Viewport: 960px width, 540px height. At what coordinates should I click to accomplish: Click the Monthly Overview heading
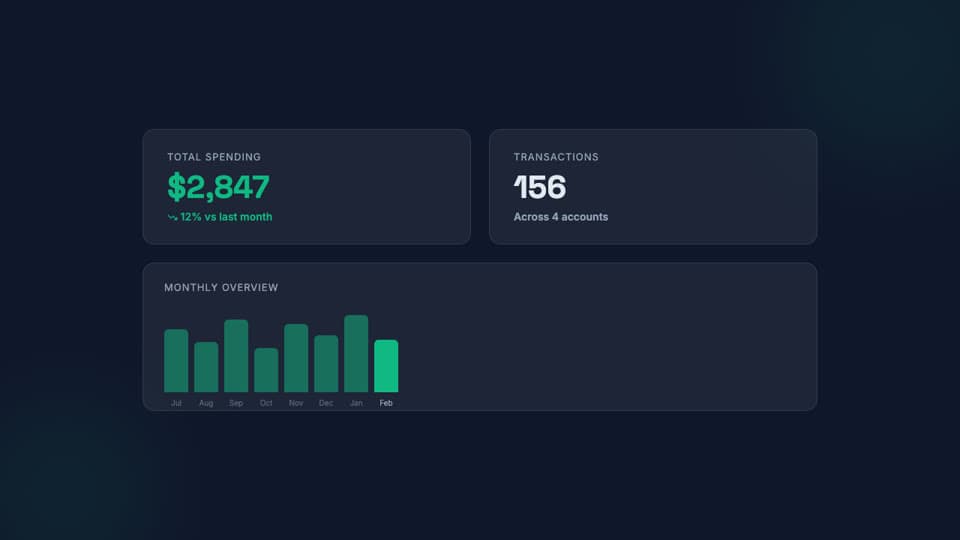click(221, 287)
